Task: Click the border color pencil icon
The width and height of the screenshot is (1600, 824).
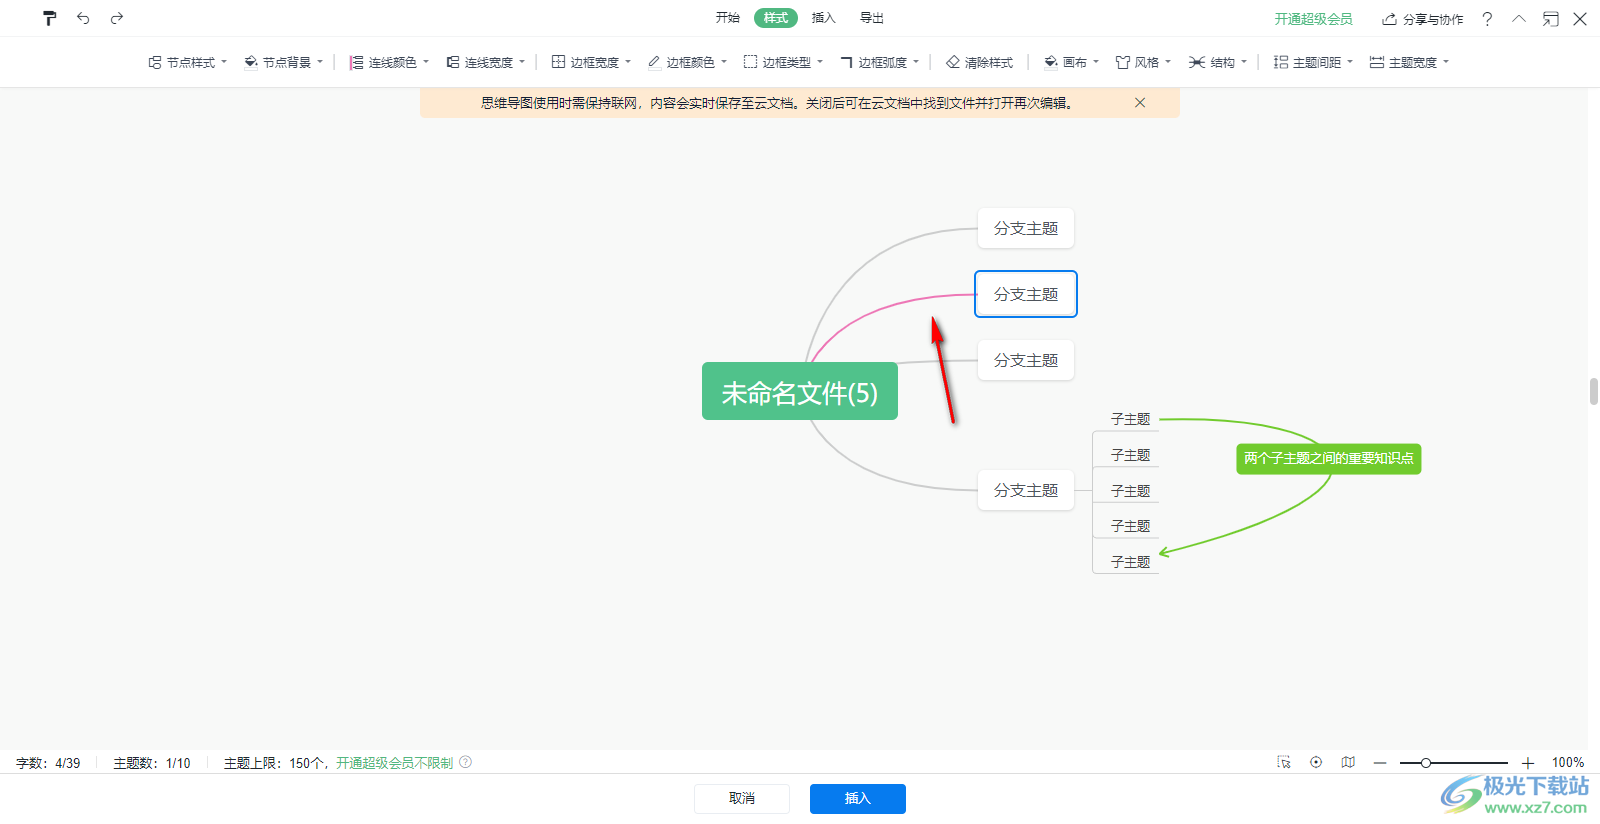Action: (654, 62)
